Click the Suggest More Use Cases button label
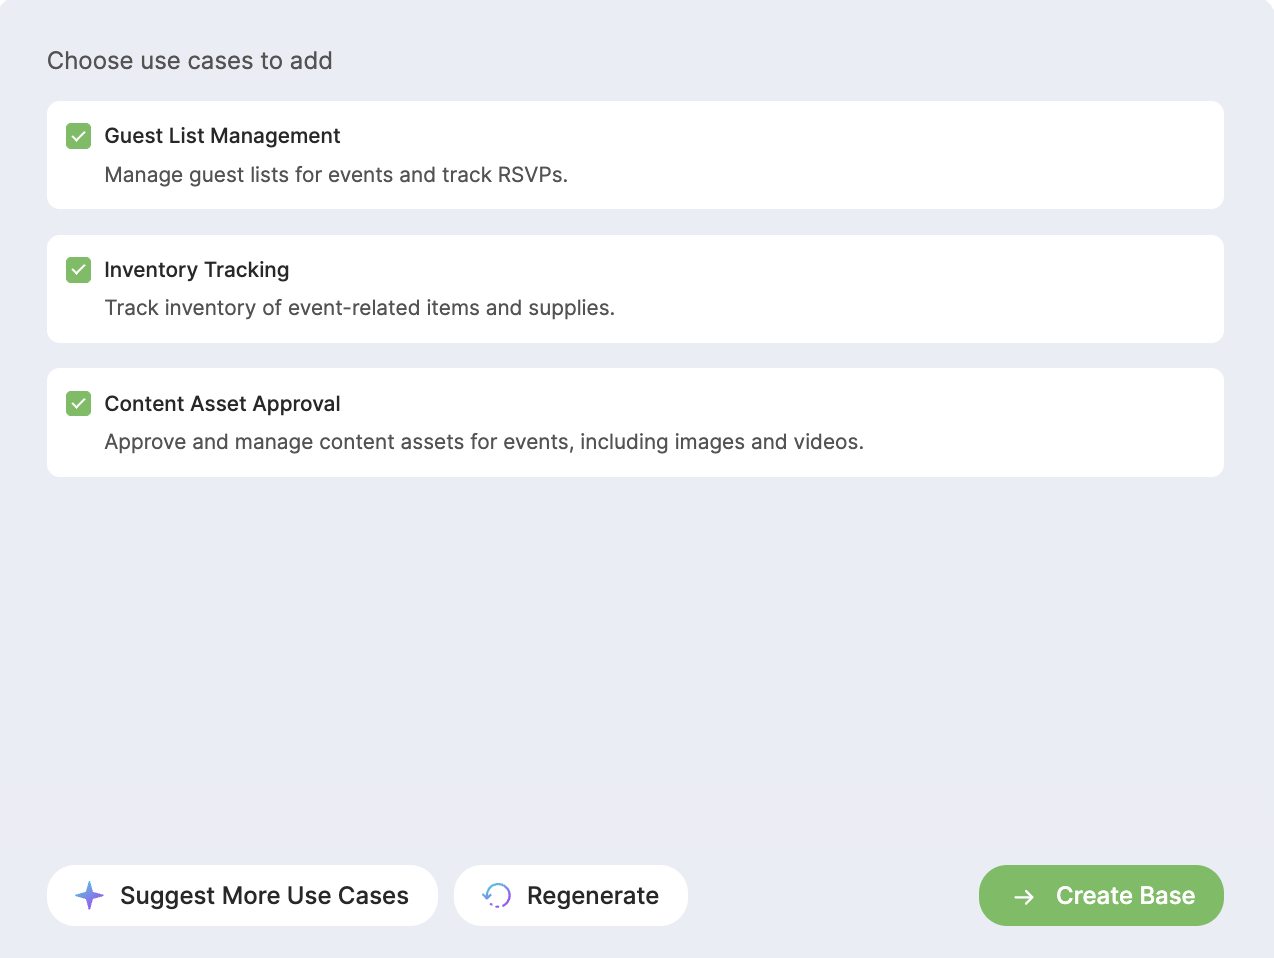 coord(264,896)
